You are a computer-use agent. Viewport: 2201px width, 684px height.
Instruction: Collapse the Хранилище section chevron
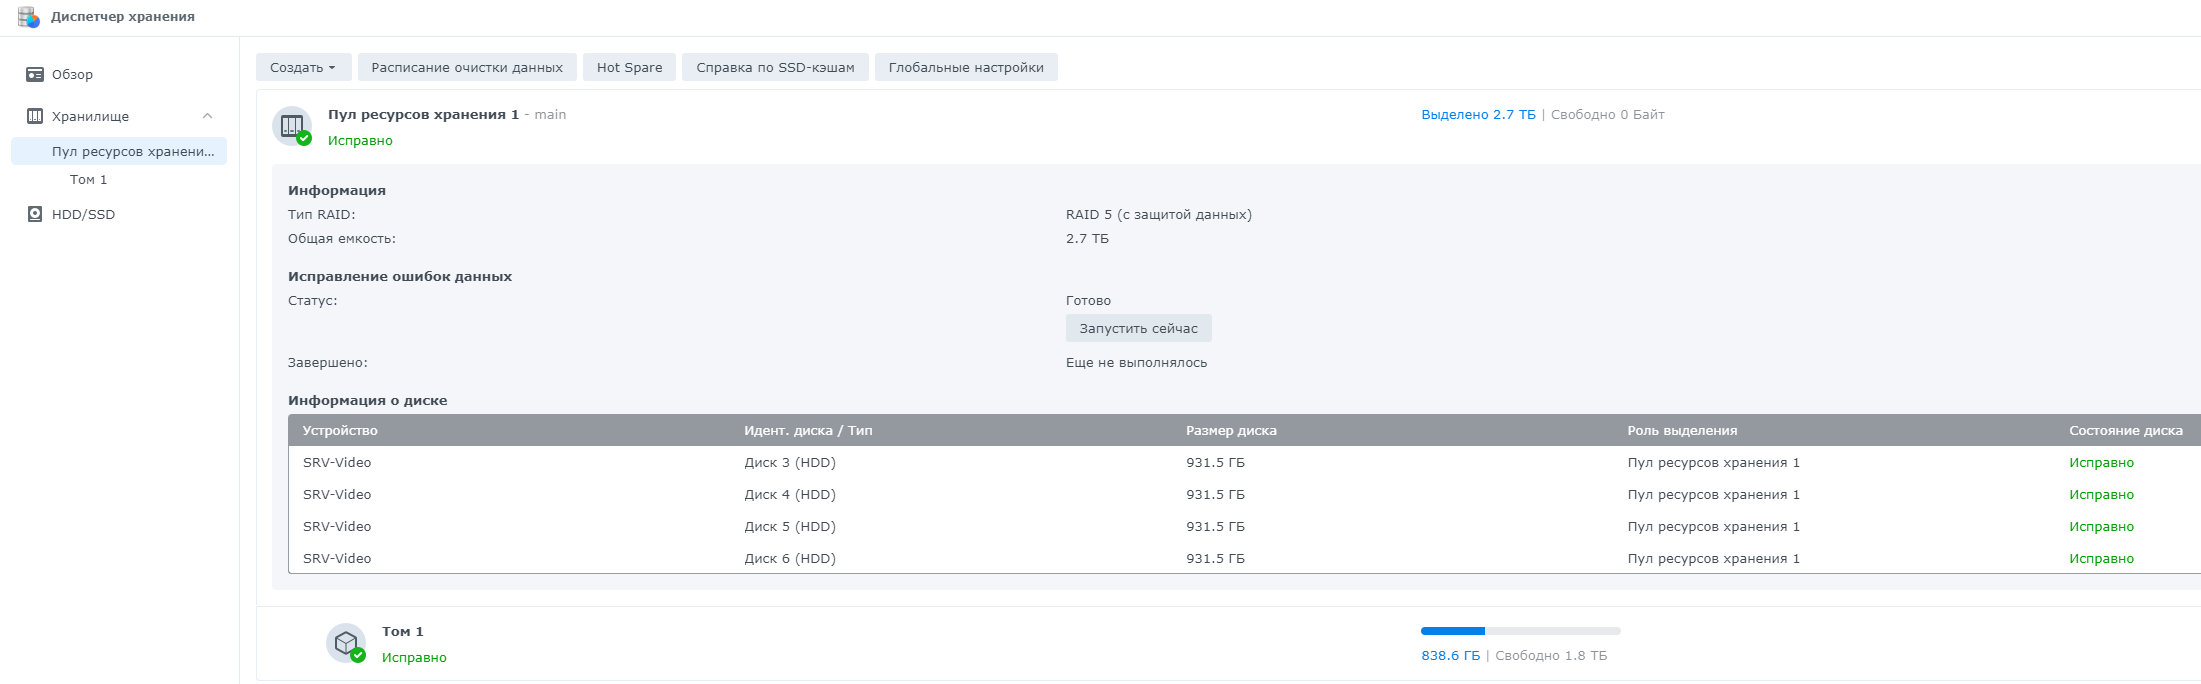click(x=208, y=116)
